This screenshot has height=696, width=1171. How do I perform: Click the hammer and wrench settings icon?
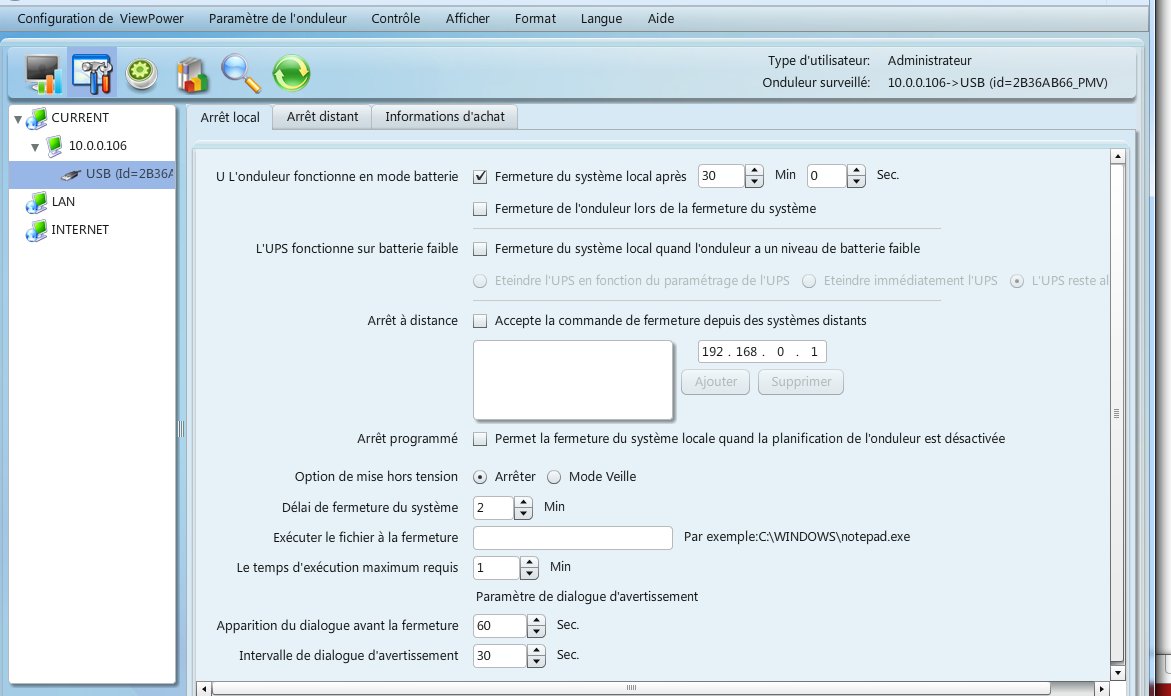(x=92, y=73)
